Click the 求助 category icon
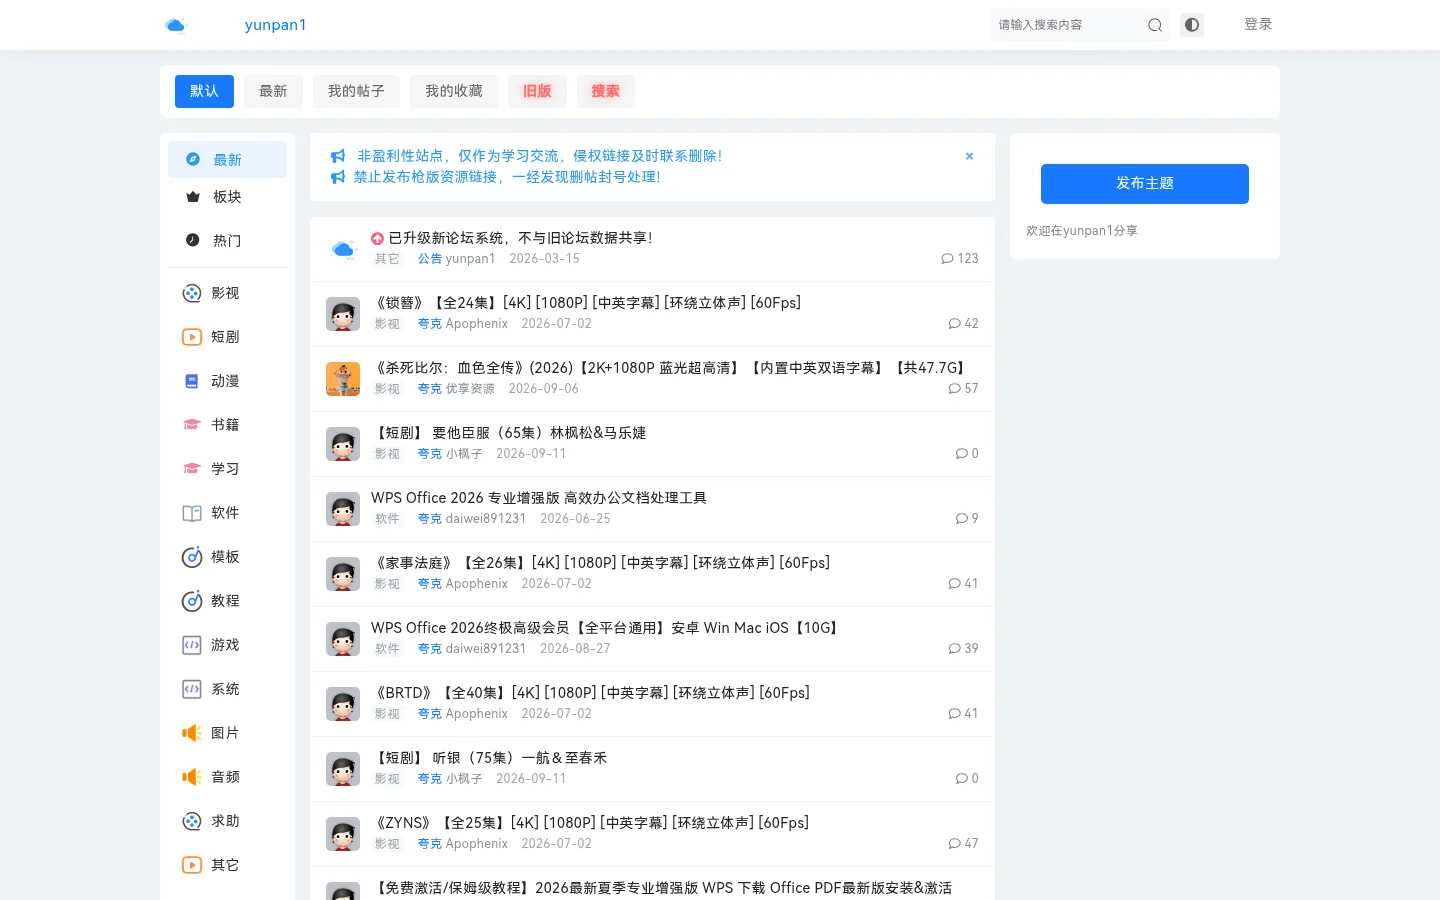The image size is (1440, 900). pyautogui.click(x=192, y=821)
